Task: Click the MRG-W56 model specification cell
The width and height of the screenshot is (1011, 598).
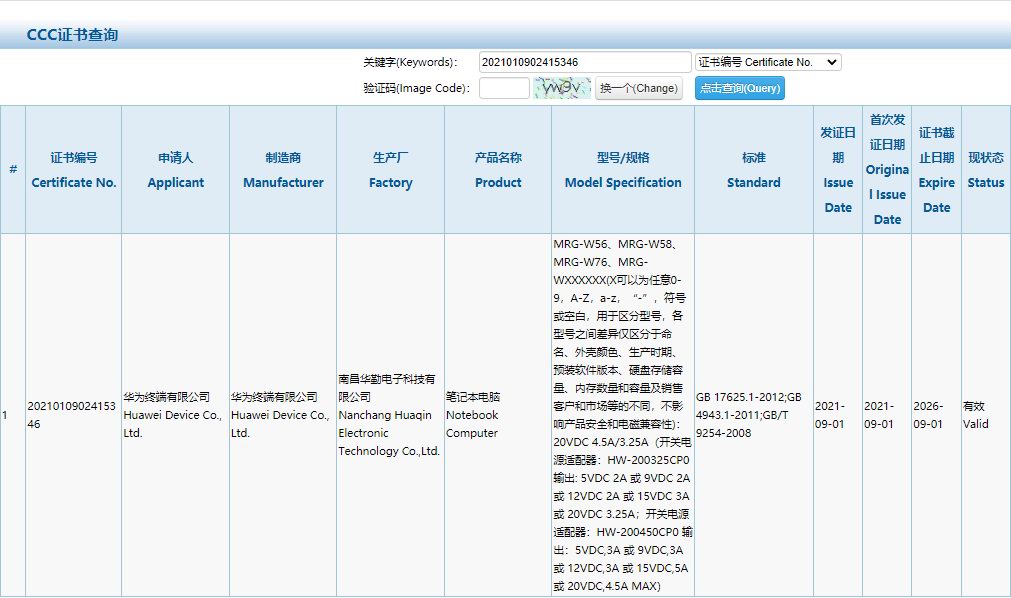Action: (x=623, y=415)
